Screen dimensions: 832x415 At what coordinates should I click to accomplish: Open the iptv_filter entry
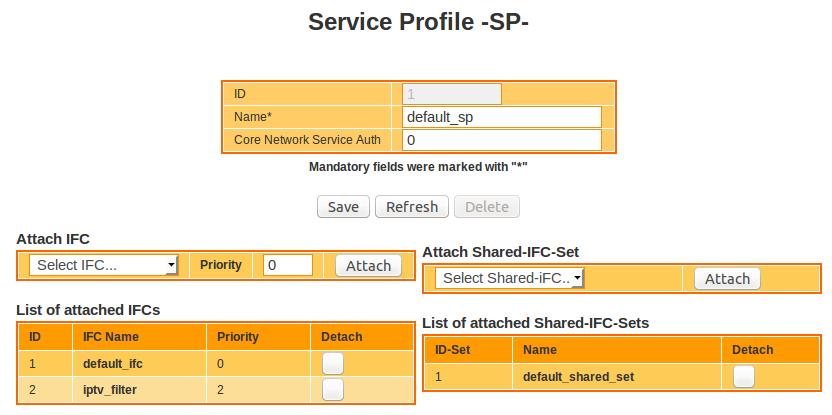tap(110, 390)
